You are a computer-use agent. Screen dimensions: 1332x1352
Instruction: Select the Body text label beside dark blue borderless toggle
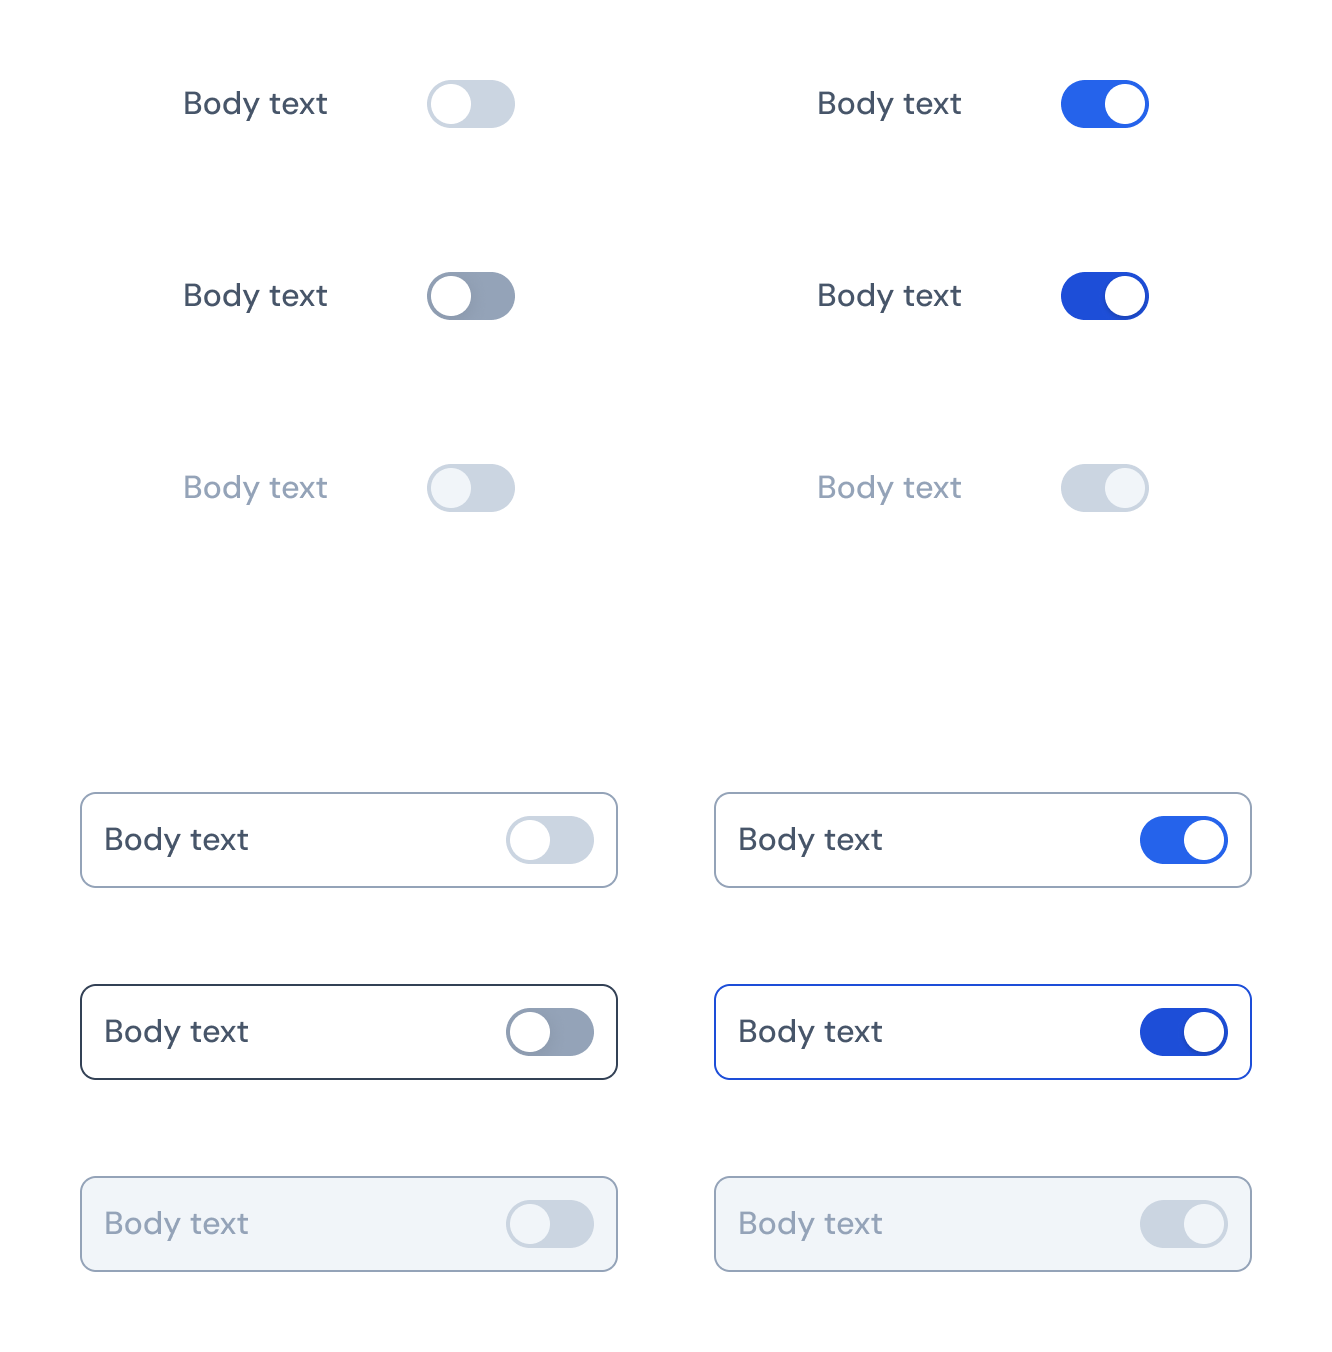click(x=889, y=296)
